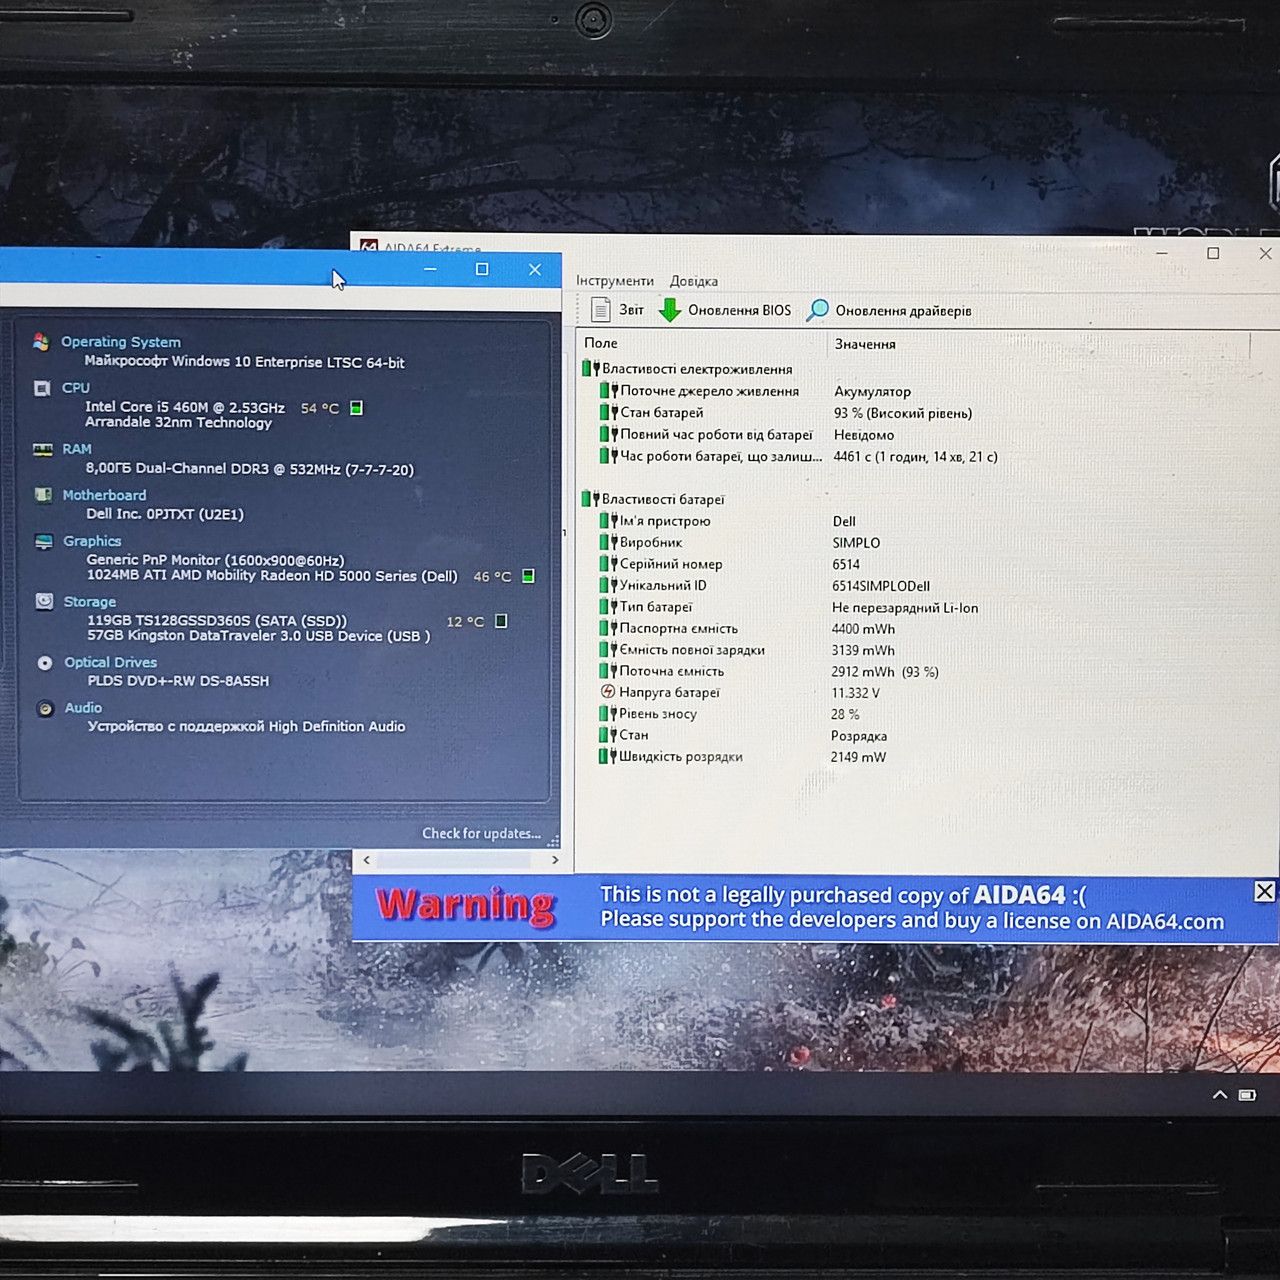
Task: Select the Повний час роботи від батареї field
Action: 716,434
